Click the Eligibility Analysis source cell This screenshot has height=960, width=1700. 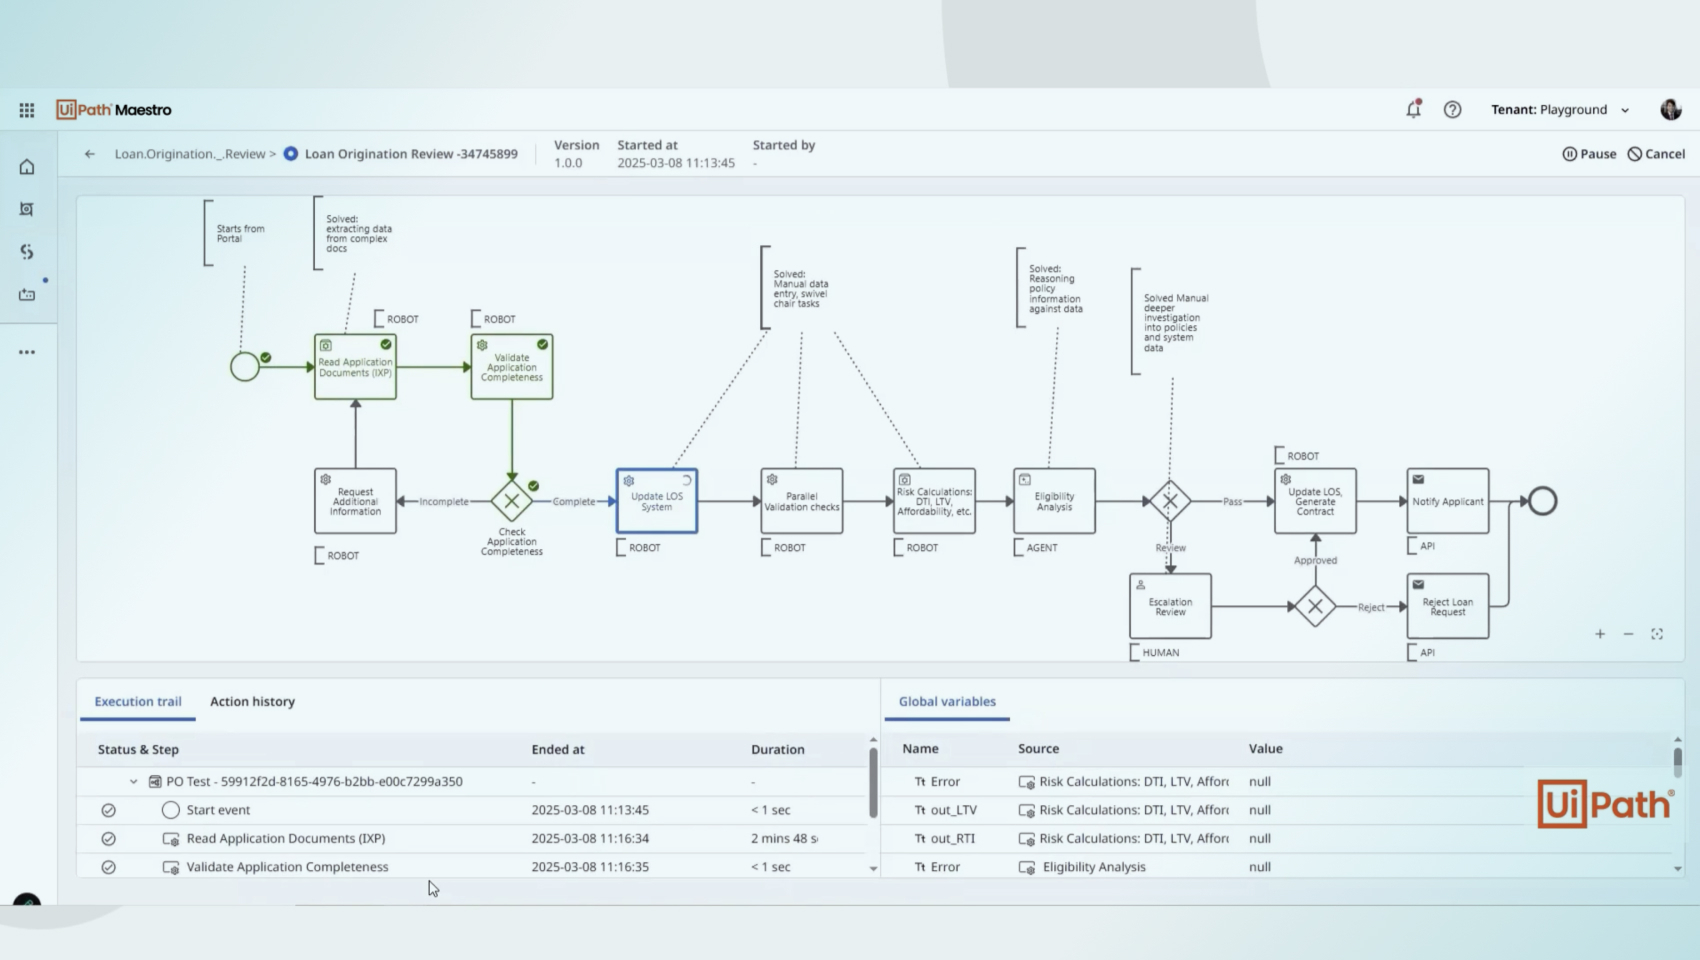pyautogui.click(x=1093, y=867)
